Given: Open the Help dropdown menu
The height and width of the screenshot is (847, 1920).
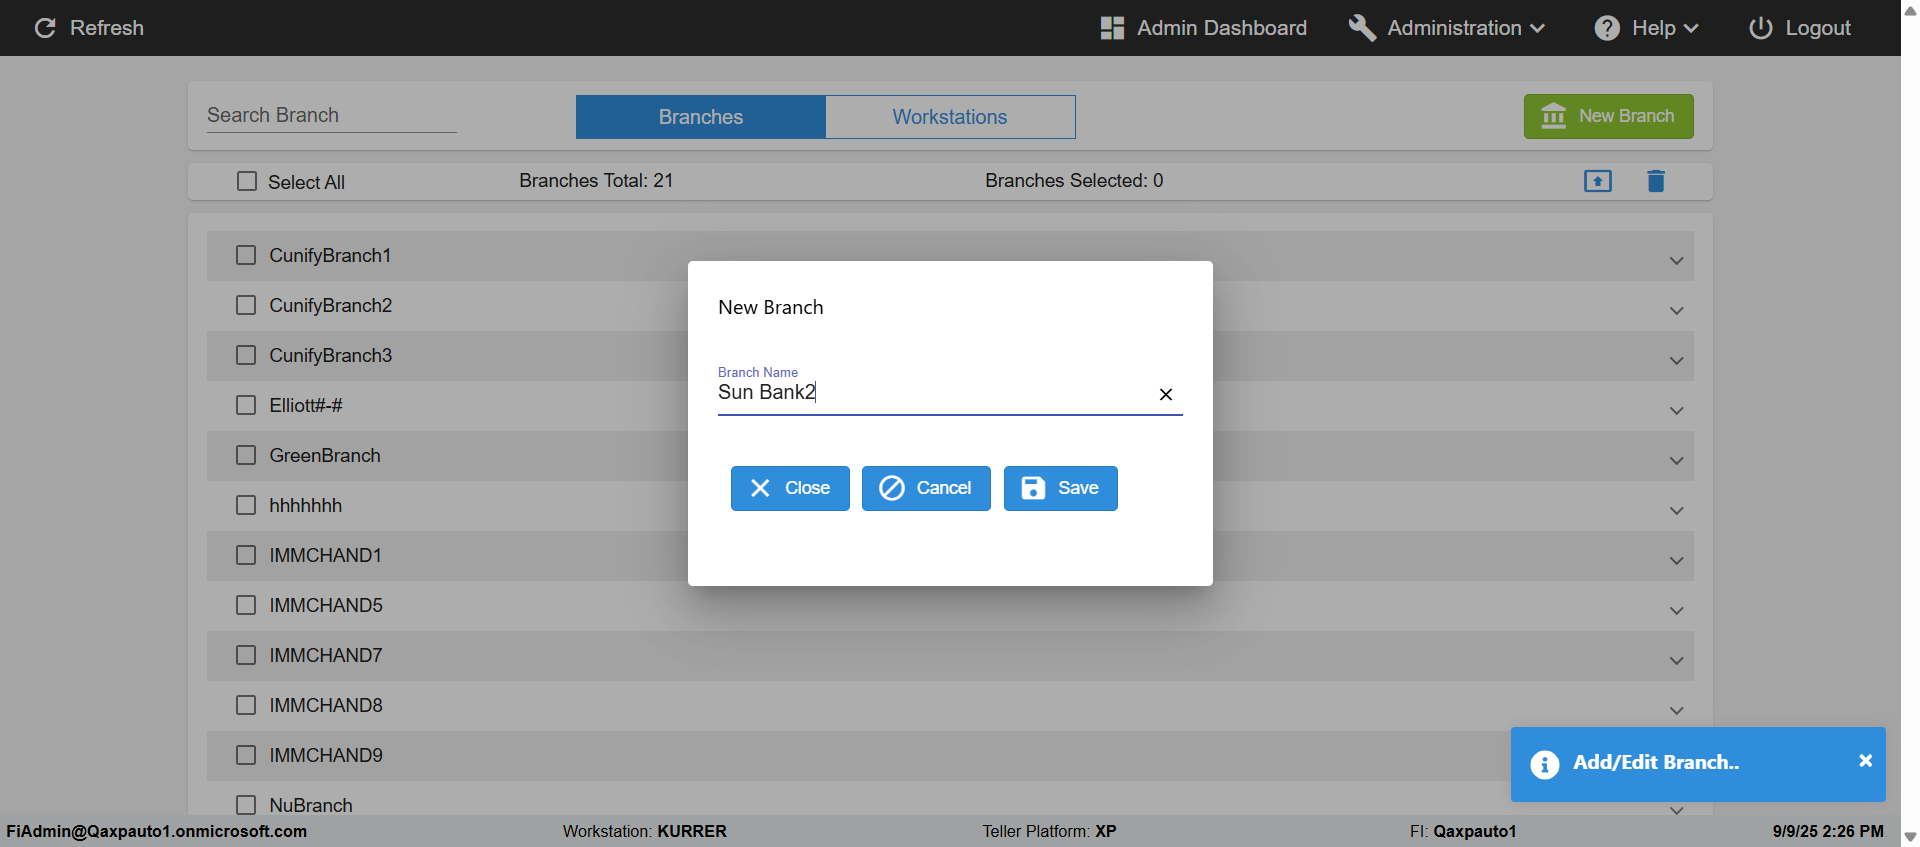Looking at the screenshot, I should pyautogui.click(x=1647, y=28).
